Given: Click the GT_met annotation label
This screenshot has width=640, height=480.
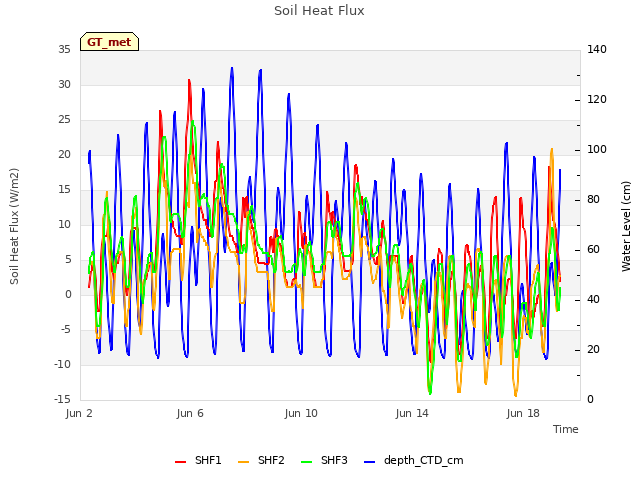Looking at the screenshot, I should (x=109, y=42).
